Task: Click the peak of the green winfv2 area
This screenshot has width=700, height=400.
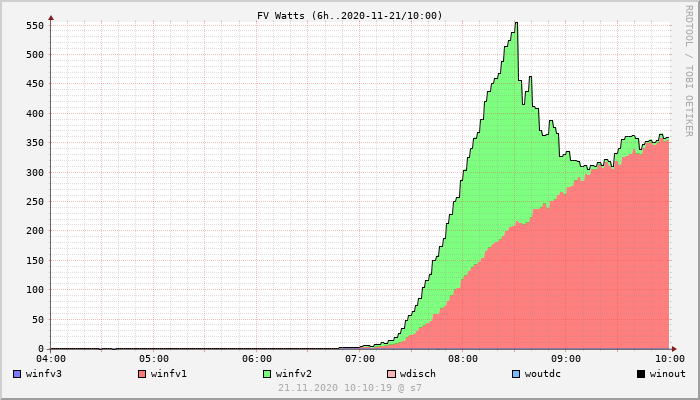Action: [x=516, y=23]
